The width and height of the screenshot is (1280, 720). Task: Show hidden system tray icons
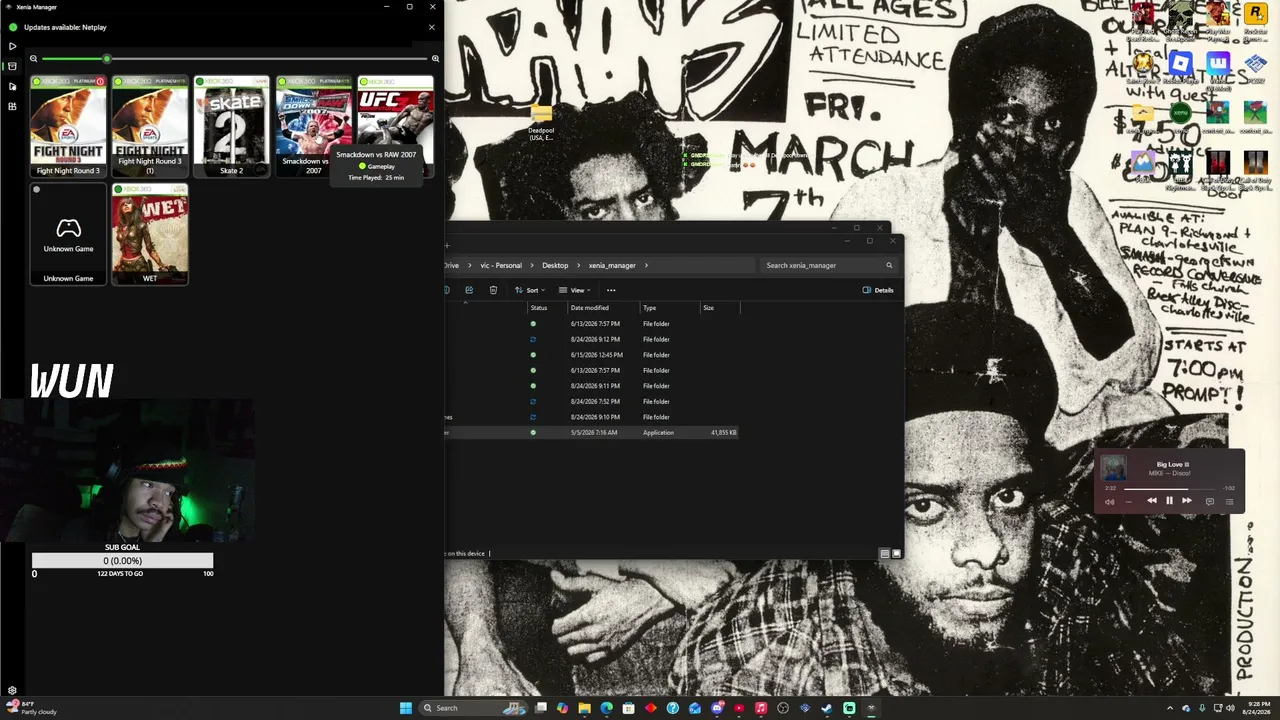pos(1171,708)
